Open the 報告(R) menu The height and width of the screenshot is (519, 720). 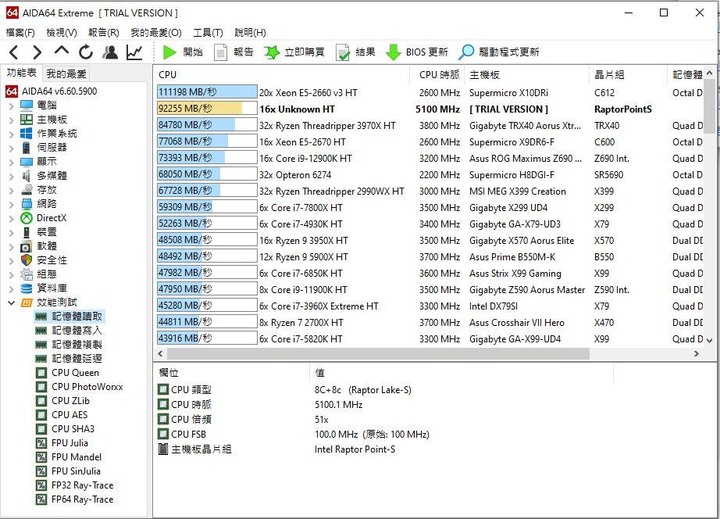[104, 33]
